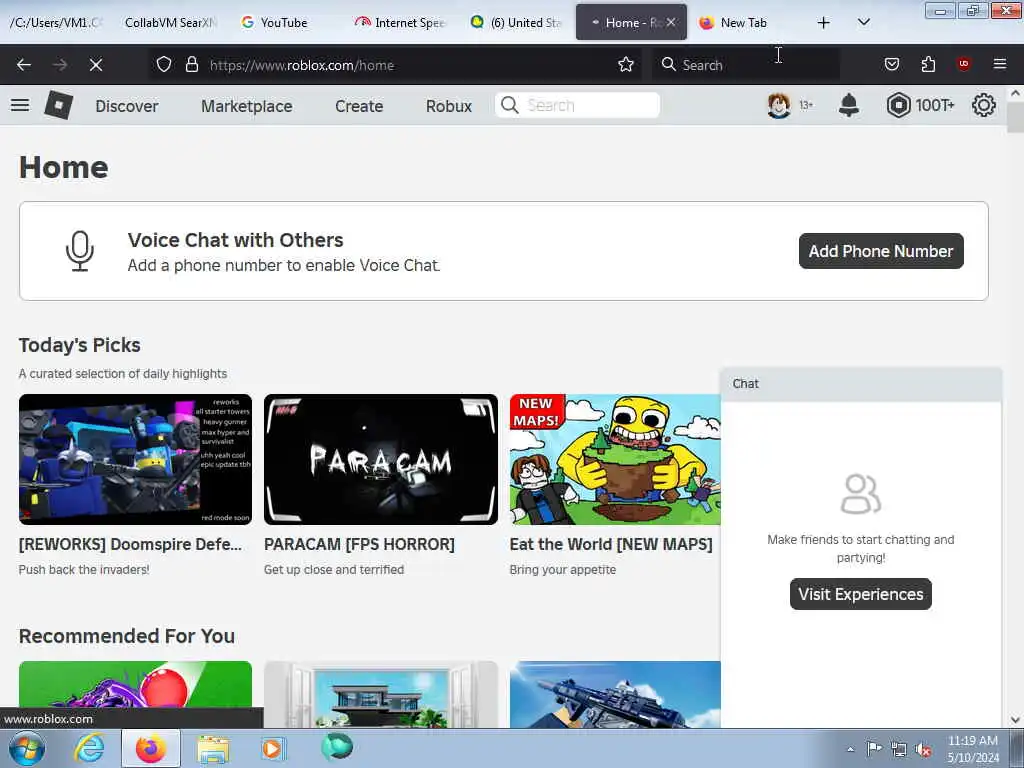Select the roblox.com address bar URL
The width and height of the screenshot is (1024, 768).
[x=302, y=65]
